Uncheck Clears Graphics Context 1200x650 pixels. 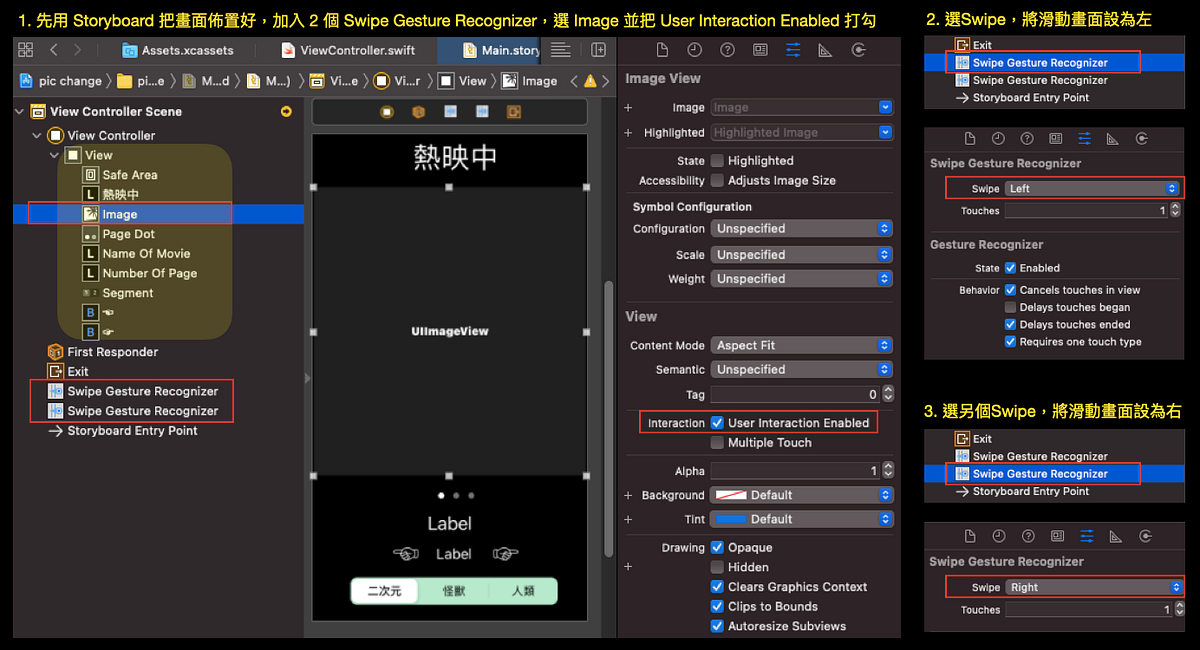pyautogui.click(x=717, y=586)
